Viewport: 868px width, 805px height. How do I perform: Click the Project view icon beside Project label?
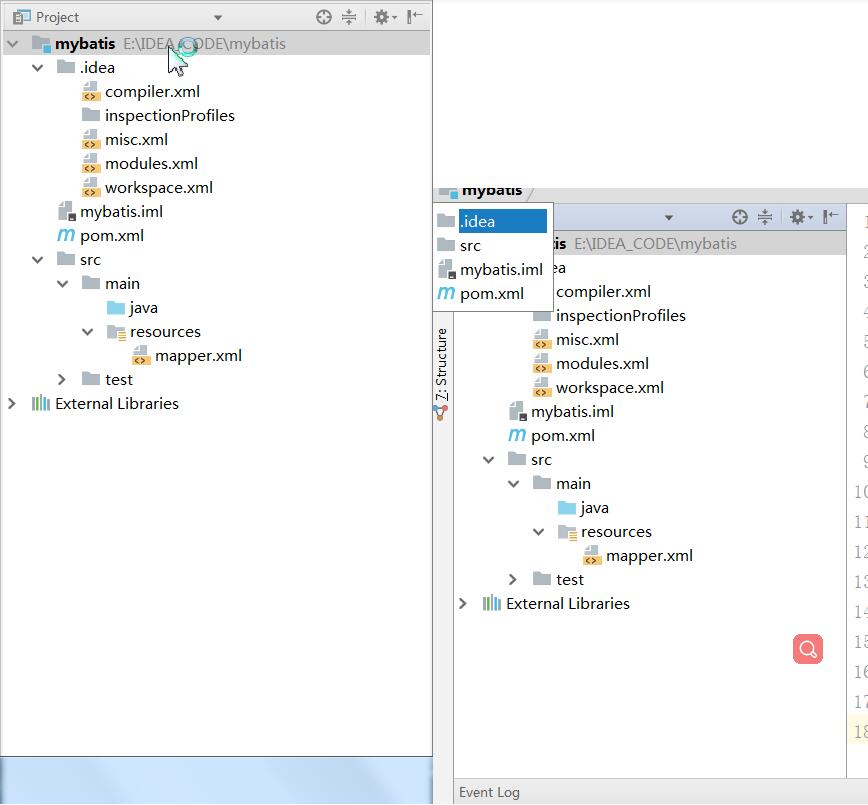(22, 17)
